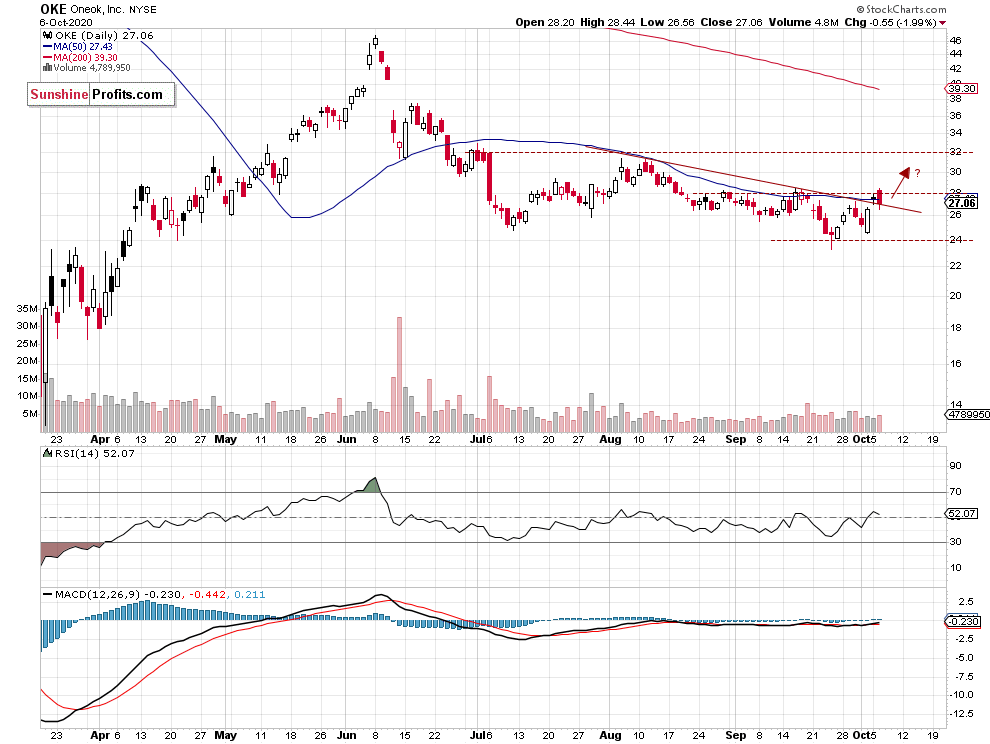
Task: Click the red MA(200) line swatch in legend
Action: pos(47,57)
